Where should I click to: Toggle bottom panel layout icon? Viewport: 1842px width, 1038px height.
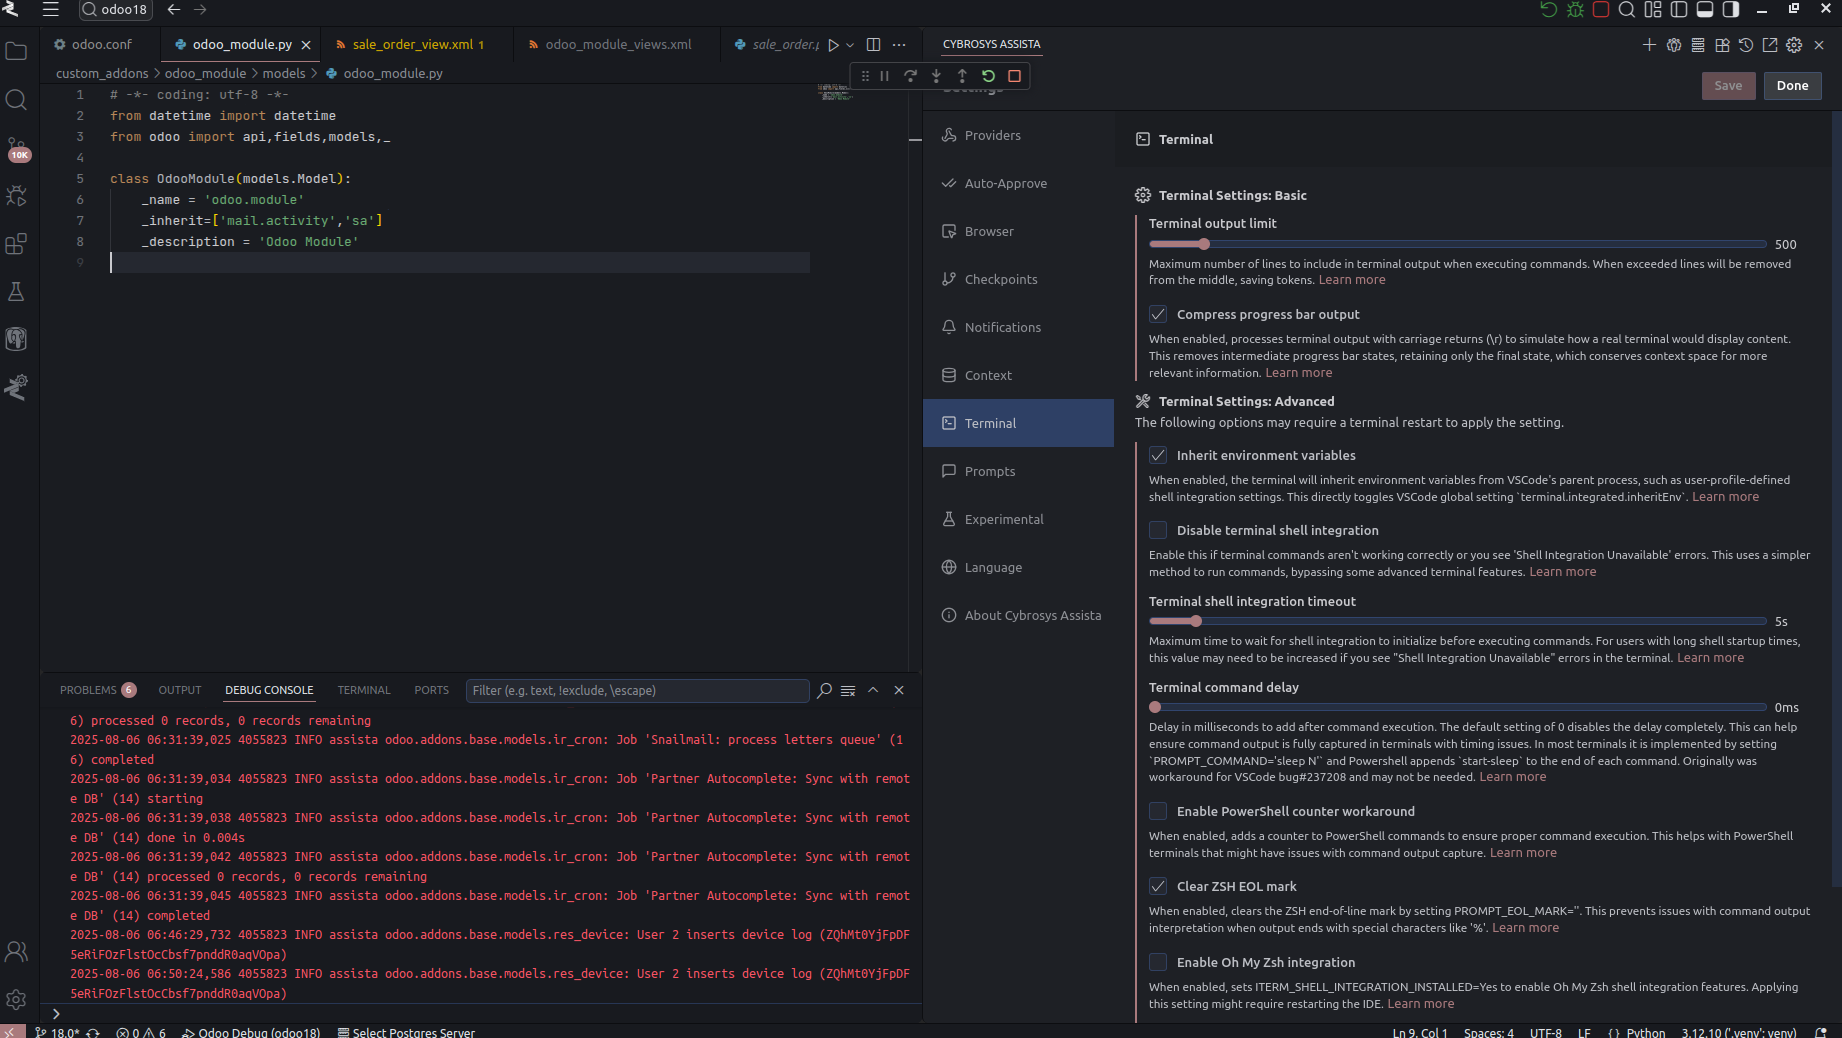click(x=1705, y=9)
